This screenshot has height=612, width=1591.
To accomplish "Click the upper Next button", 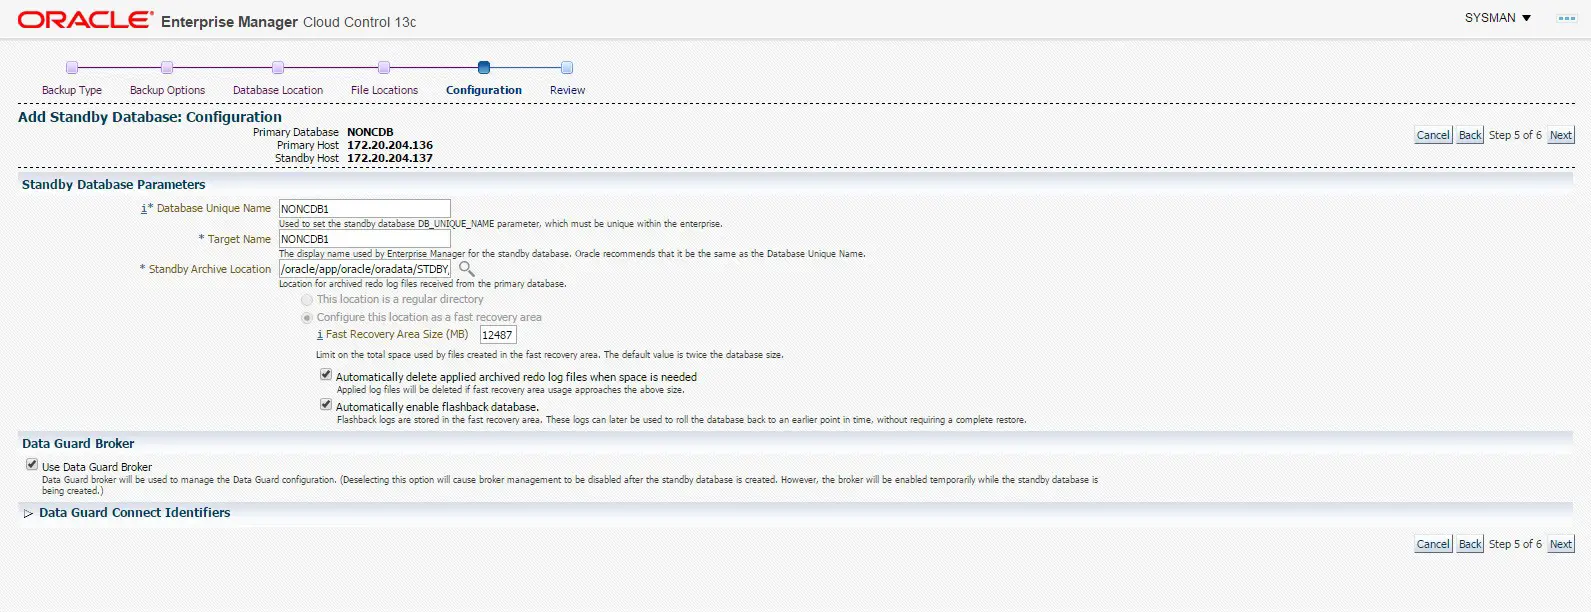I will [1561, 135].
